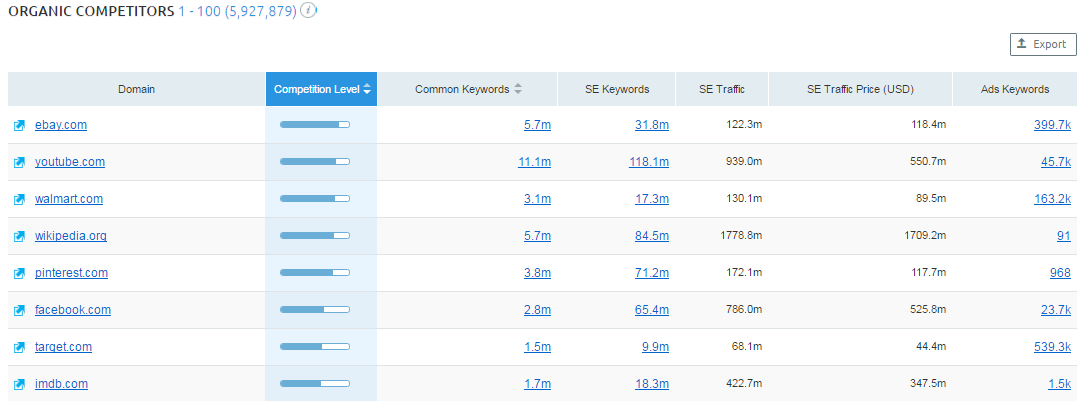Open the wikipedia.org domain link
The image size is (1079, 401).
71,236
